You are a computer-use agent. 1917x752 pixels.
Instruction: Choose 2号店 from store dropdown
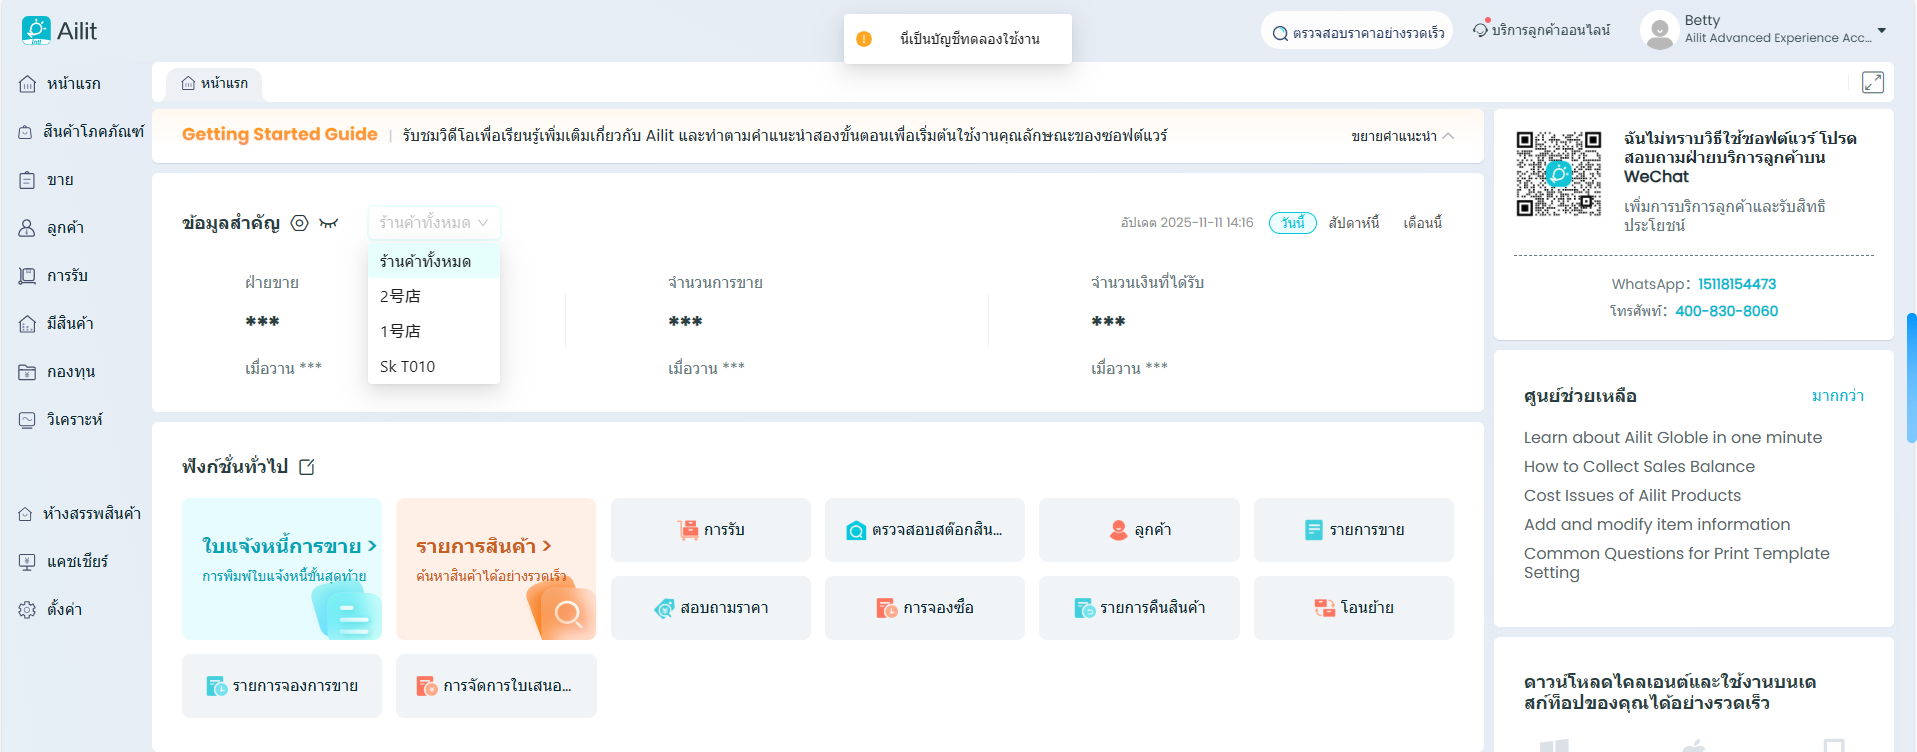click(x=401, y=296)
